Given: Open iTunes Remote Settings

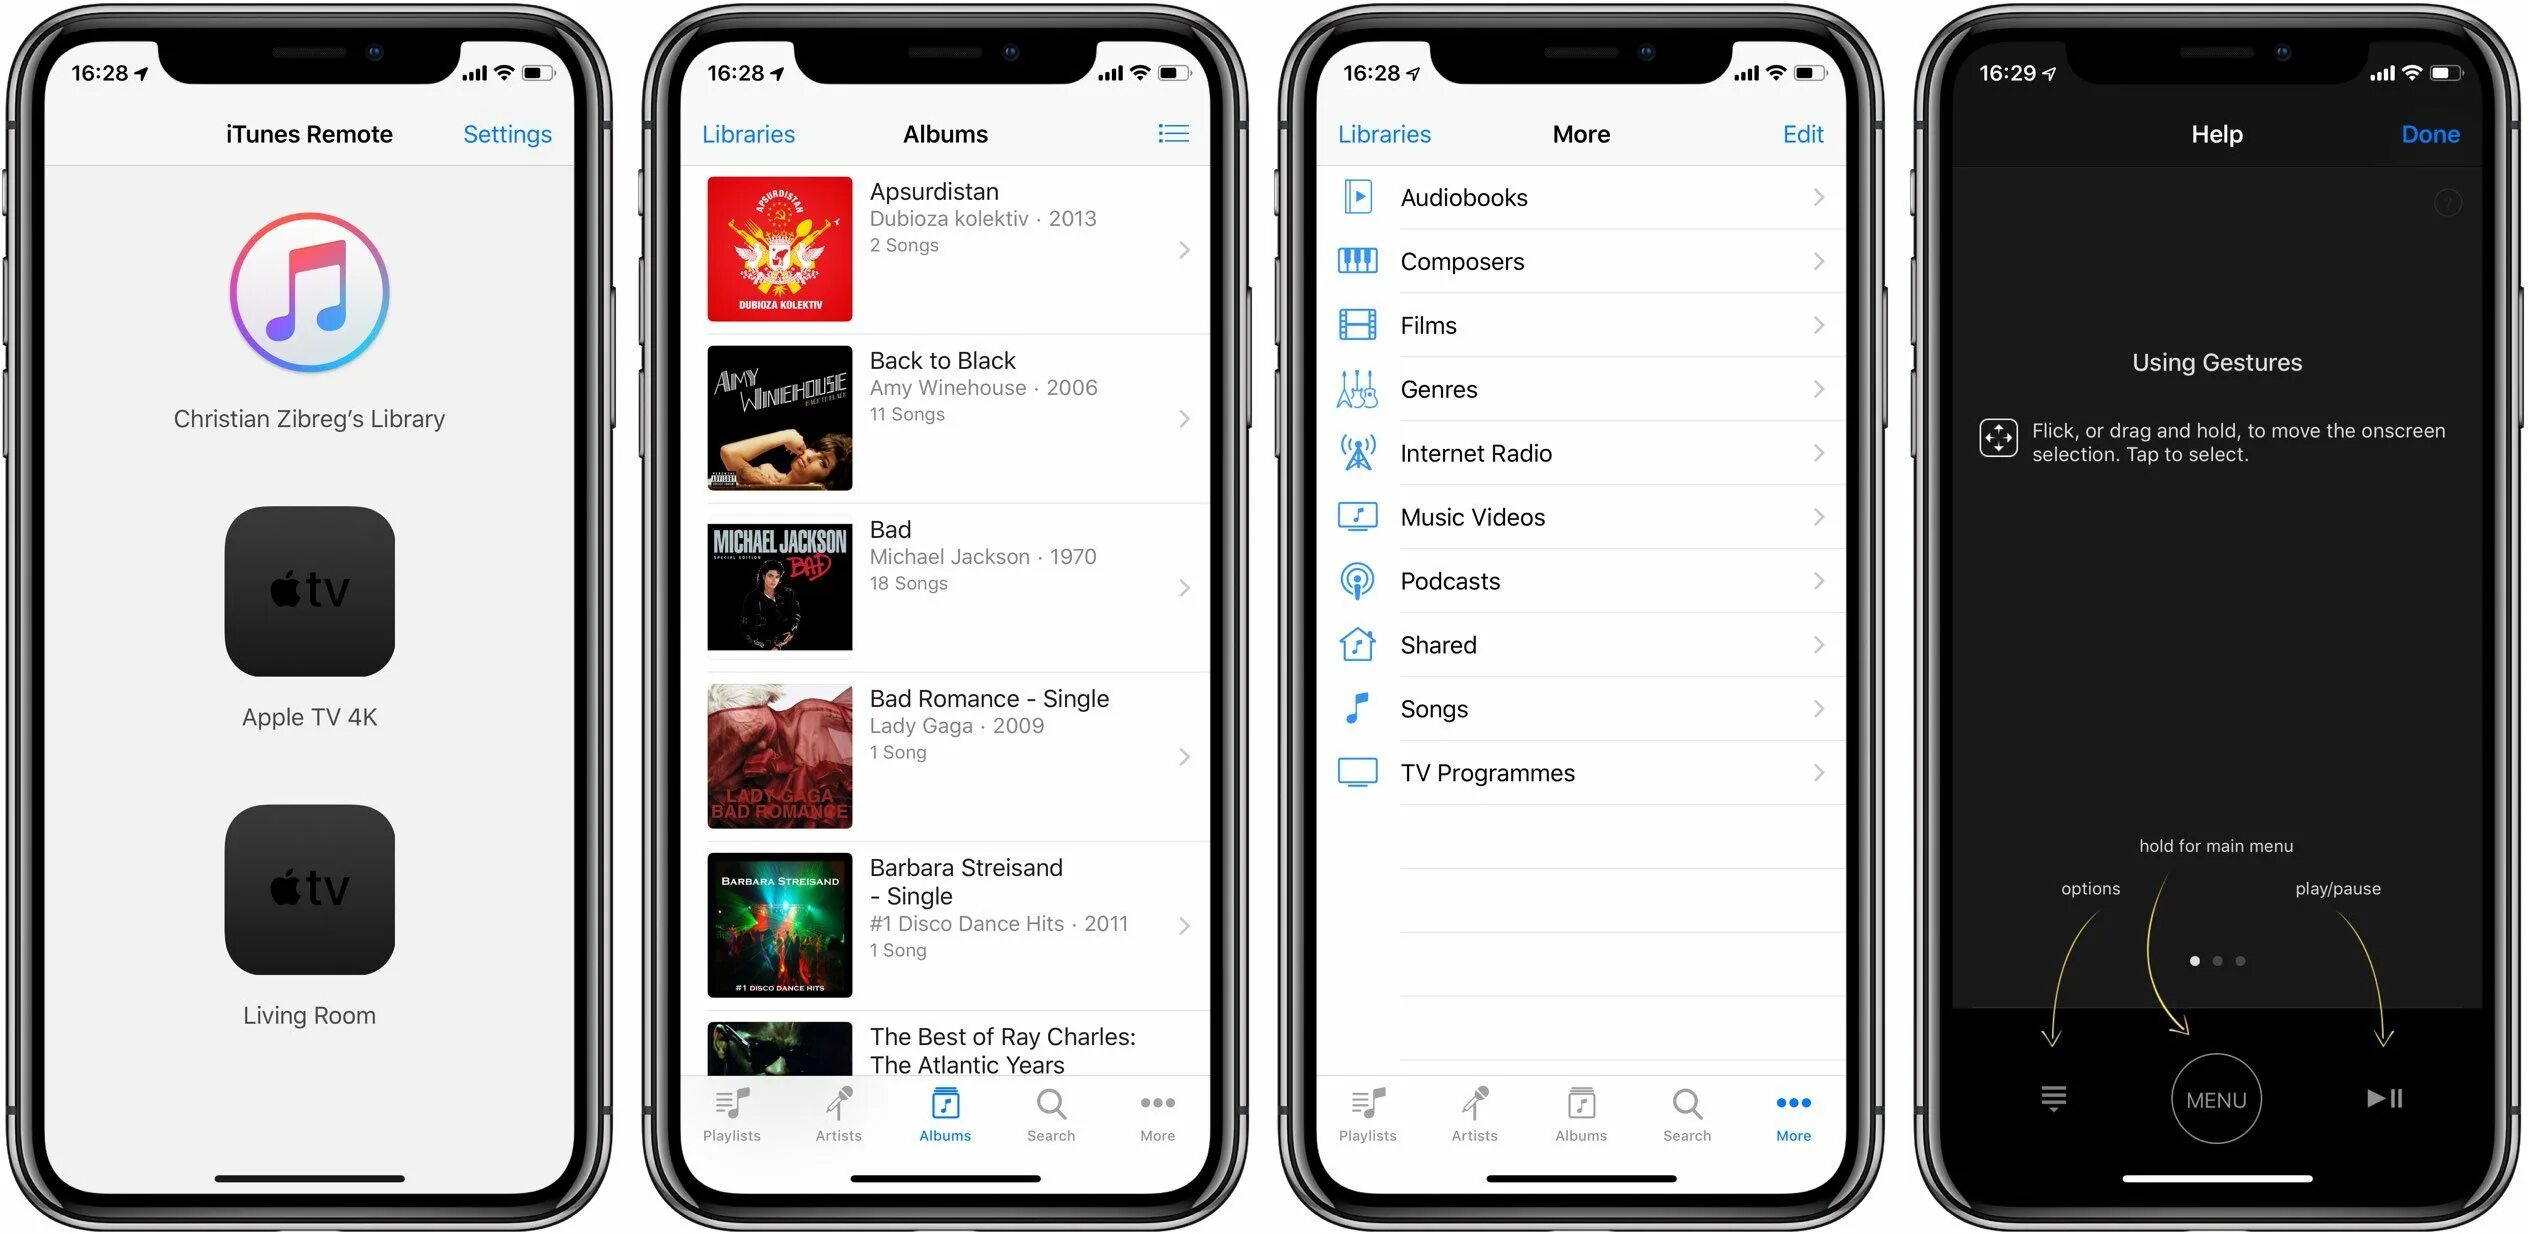Looking at the screenshot, I should 506,135.
